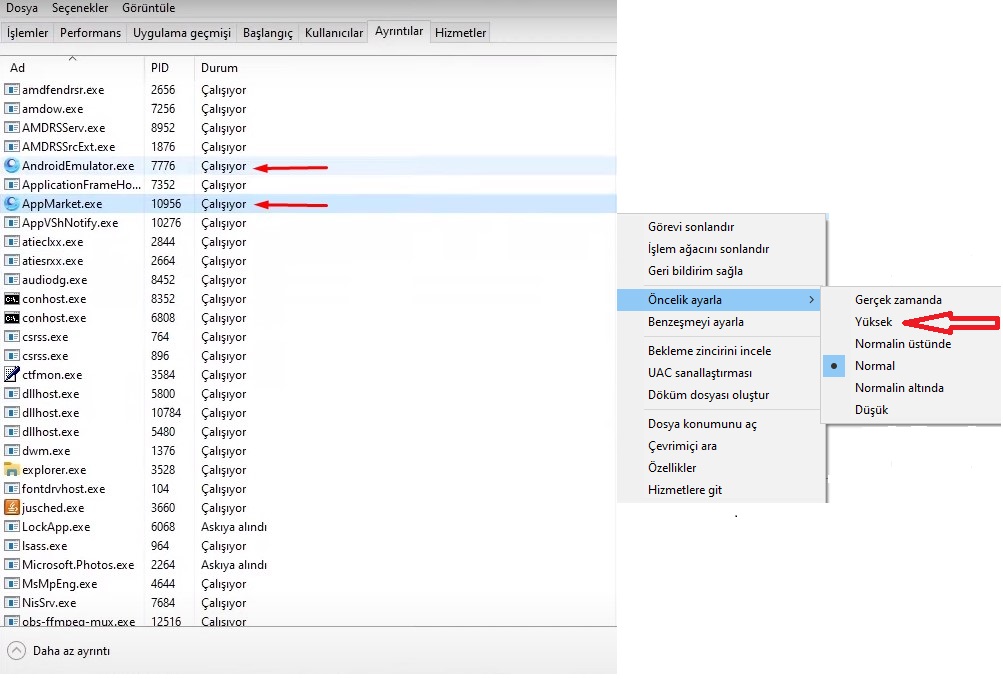Image resolution: width=1003 pixels, height=679 pixels.
Task: Open the Görüntüle menu
Action: pos(148,8)
